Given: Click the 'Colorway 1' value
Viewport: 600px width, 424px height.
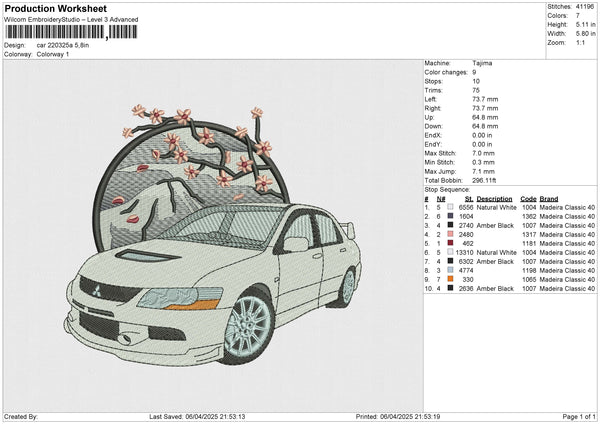Looking at the screenshot, I should point(53,54).
